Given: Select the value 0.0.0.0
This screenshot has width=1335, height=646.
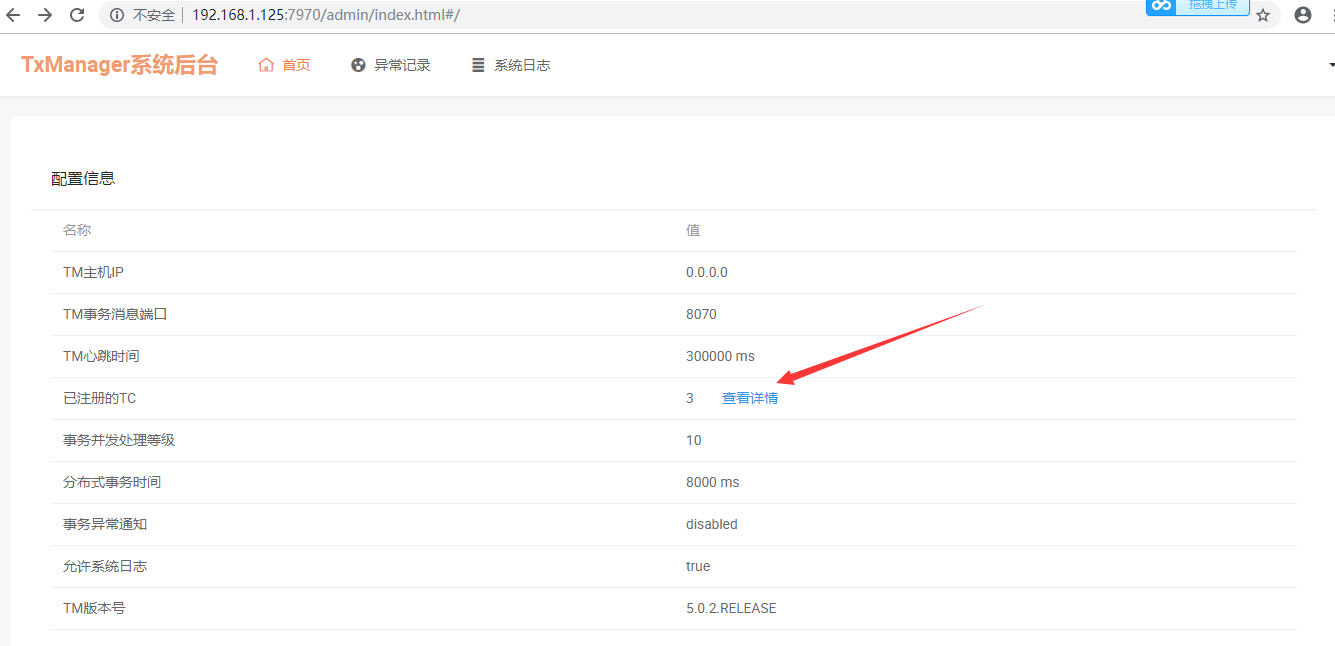Looking at the screenshot, I should 707,272.
